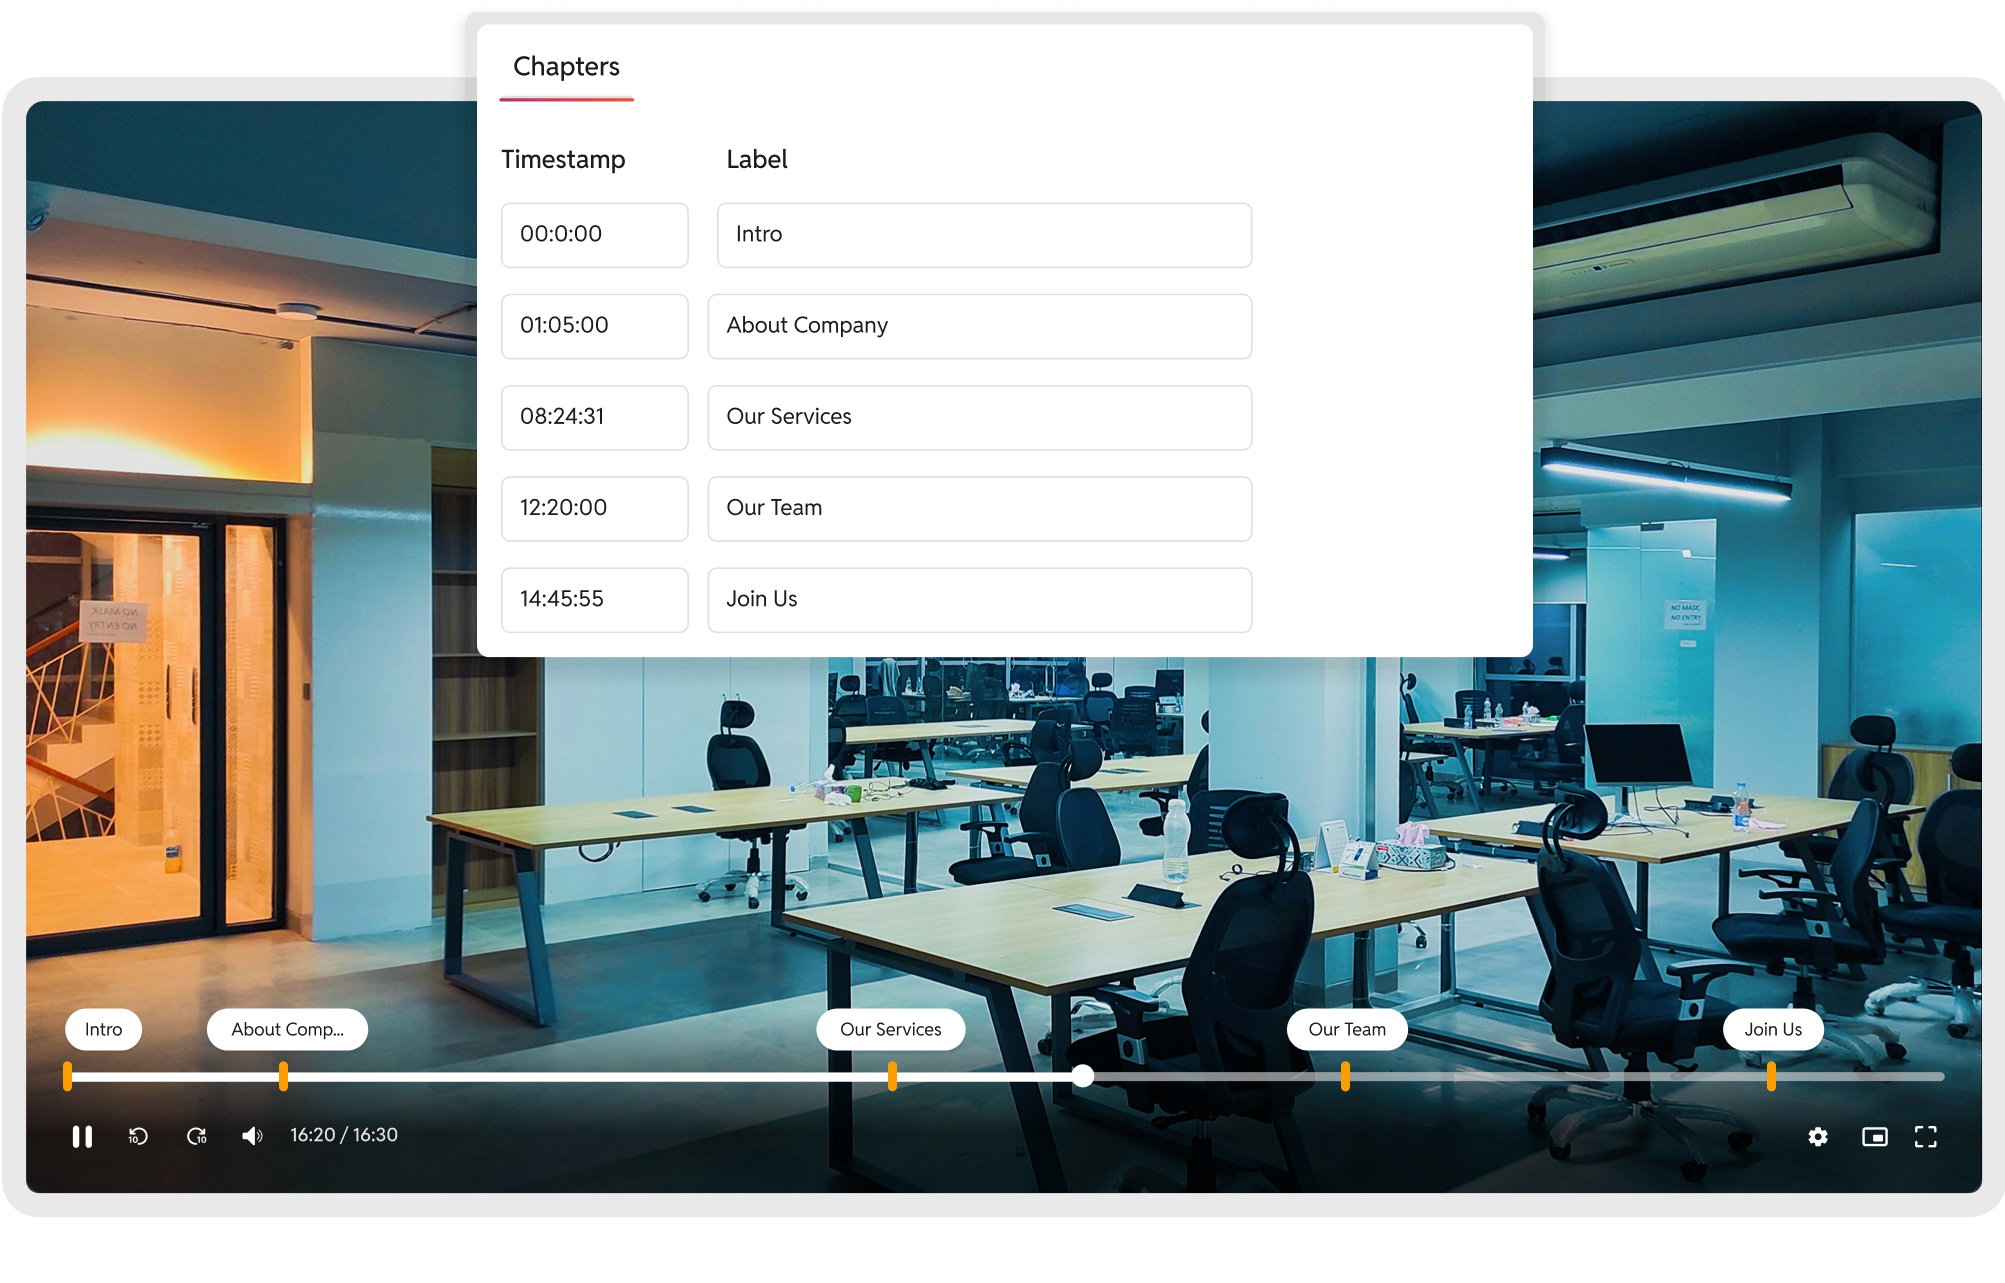Click the Our Team marker on the seek bar
Screen dimensions: 2005x1283
tap(1346, 1077)
